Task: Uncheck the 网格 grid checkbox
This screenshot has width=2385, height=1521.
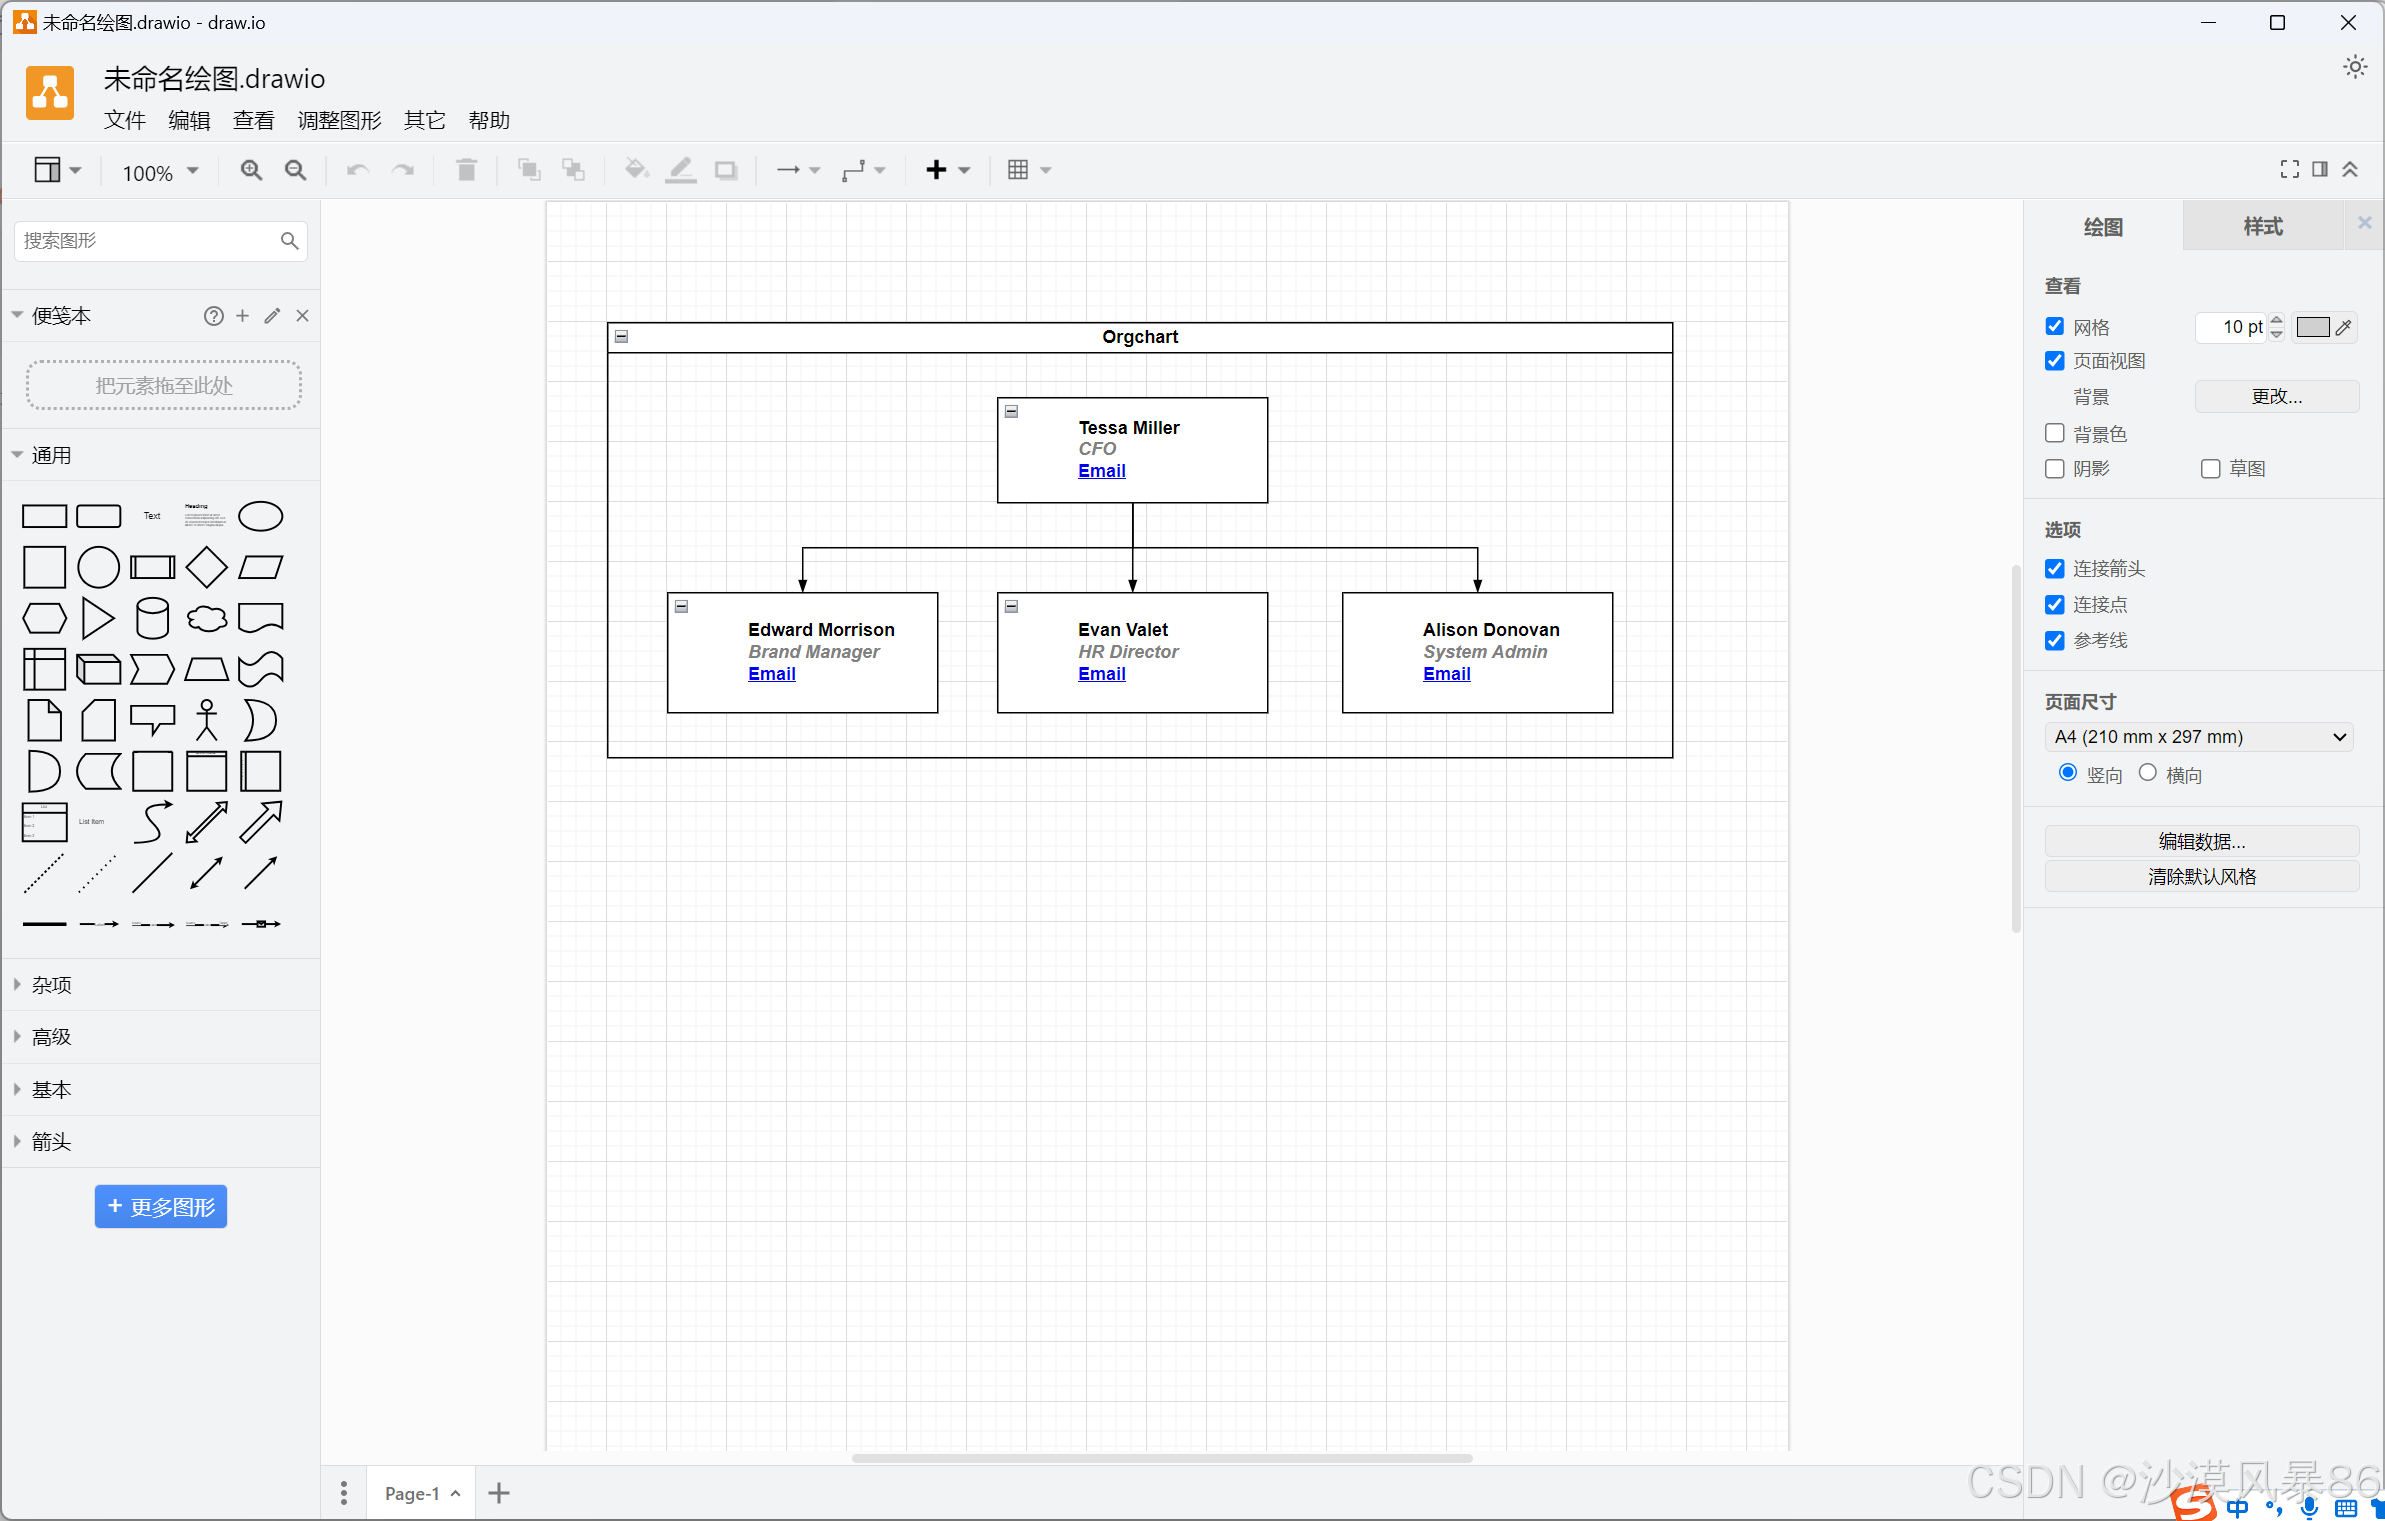Action: (2055, 327)
